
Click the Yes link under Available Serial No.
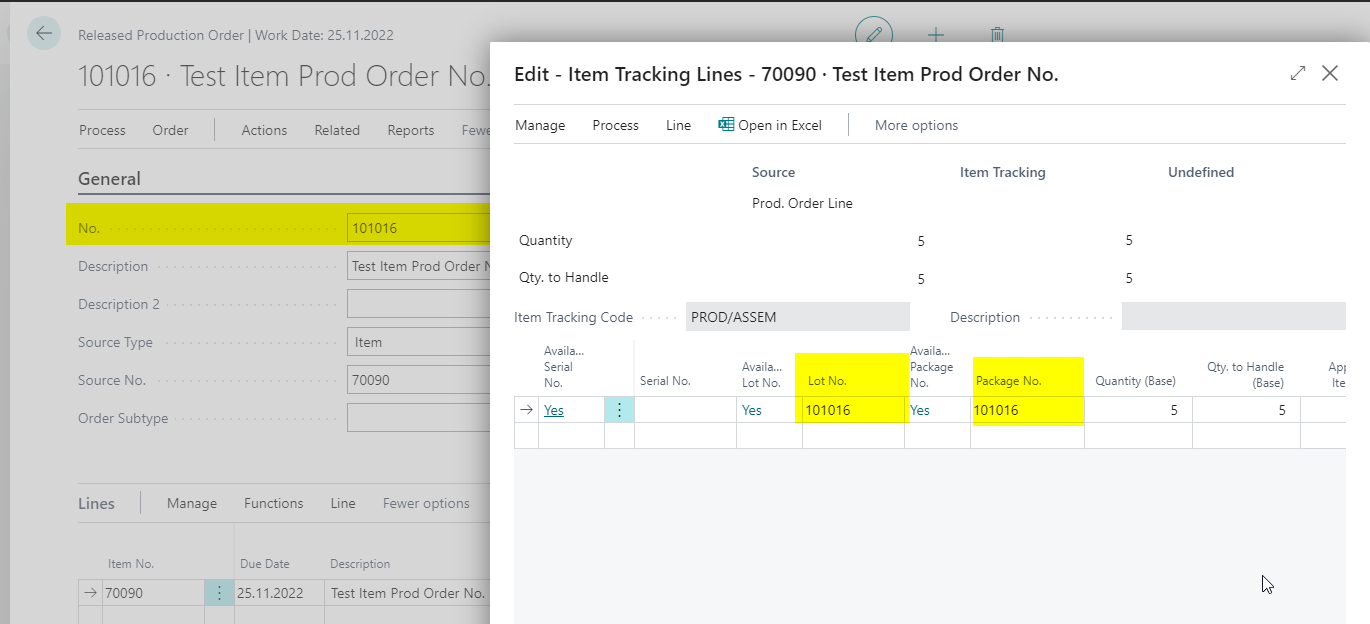click(554, 410)
